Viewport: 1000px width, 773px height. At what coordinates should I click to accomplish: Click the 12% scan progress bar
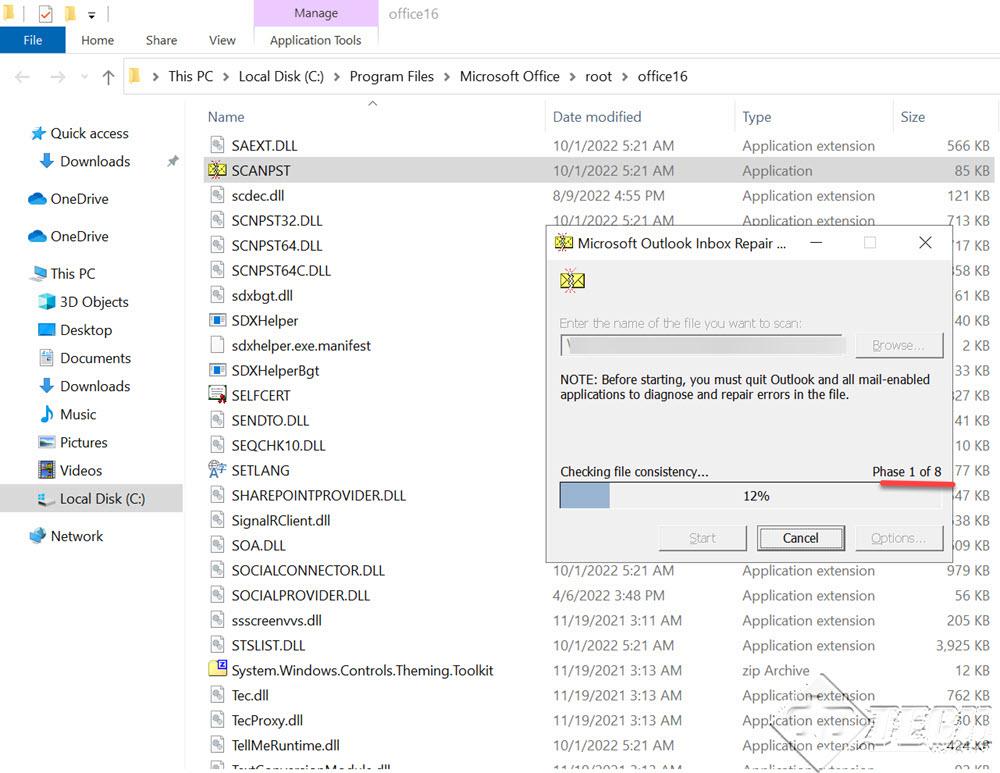click(x=750, y=496)
